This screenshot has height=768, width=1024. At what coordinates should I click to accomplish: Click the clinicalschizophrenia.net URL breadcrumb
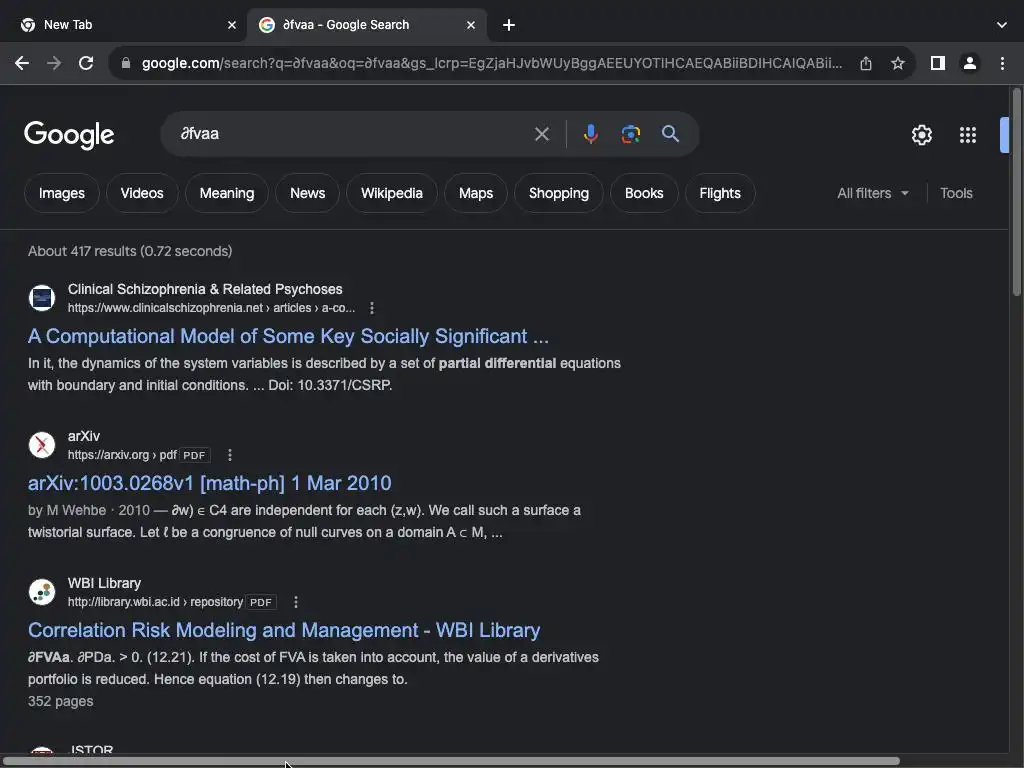pyautogui.click(x=212, y=308)
